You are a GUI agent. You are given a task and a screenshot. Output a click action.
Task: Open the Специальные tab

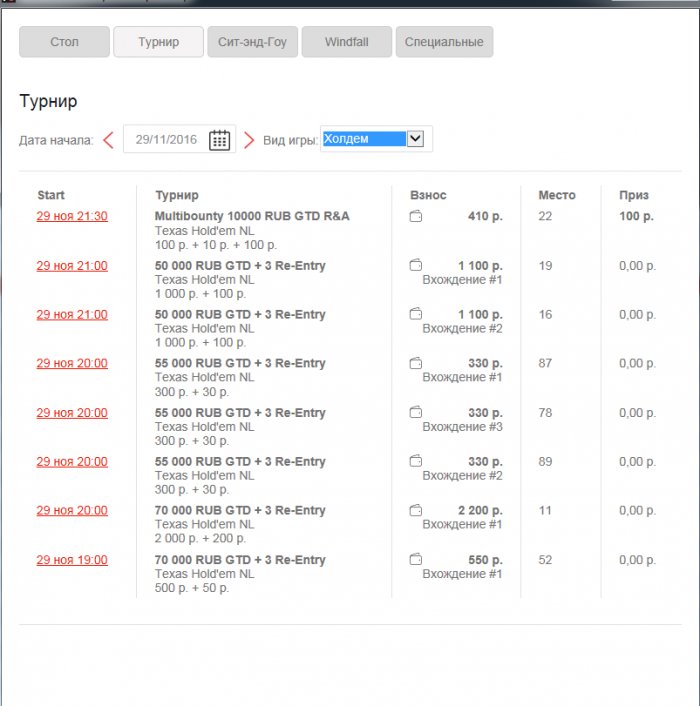tap(444, 42)
